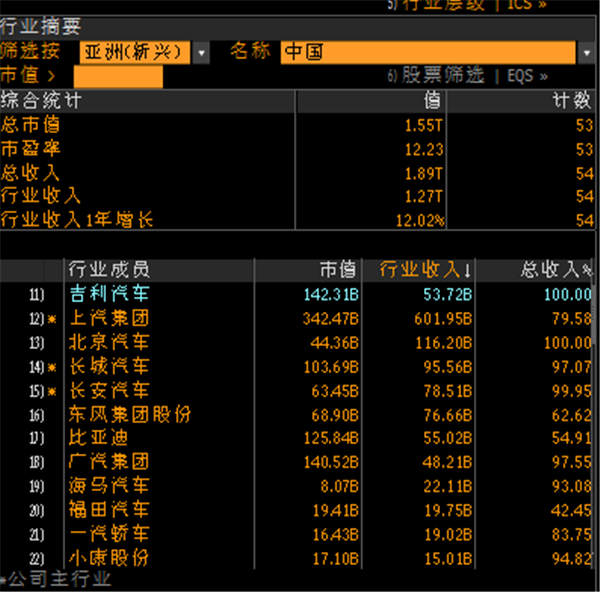The height and width of the screenshot is (592, 600).
Task: Select the 总收入 statistics row
Action: (x=297, y=173)
